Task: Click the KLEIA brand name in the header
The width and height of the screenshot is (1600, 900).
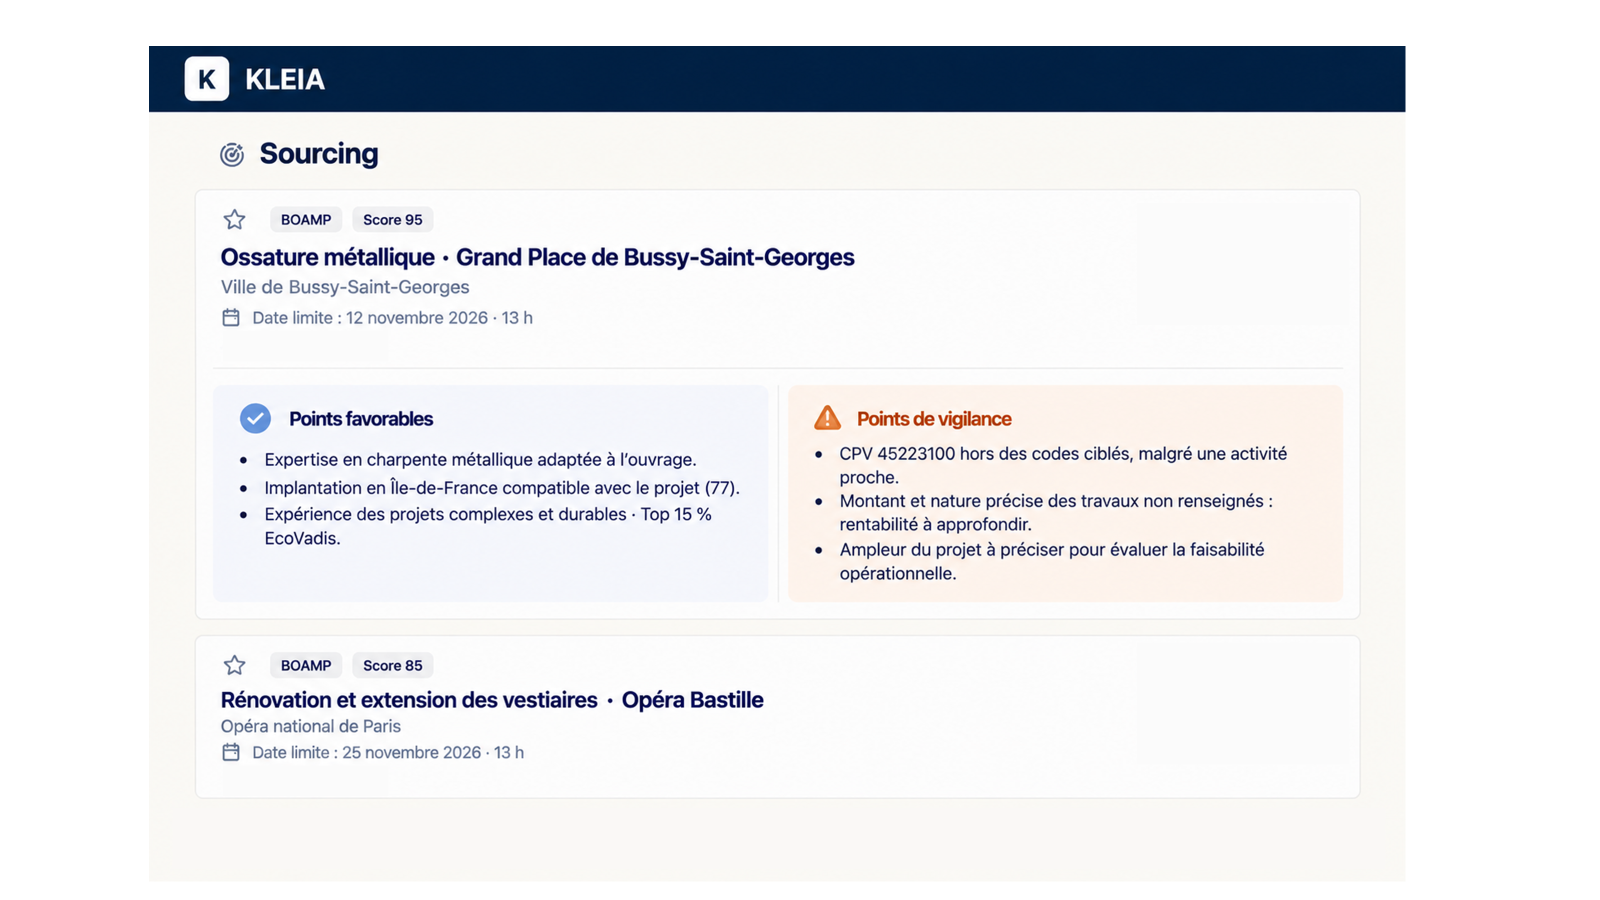Action: 285,79
